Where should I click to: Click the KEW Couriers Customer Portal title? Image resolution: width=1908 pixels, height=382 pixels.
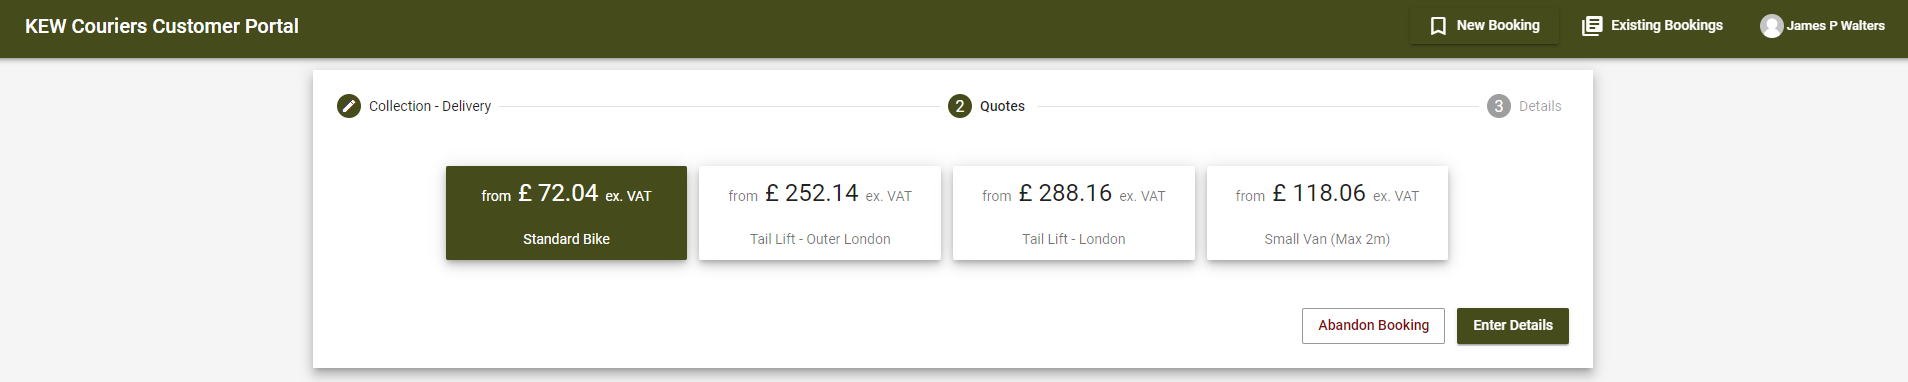(162, 27)
